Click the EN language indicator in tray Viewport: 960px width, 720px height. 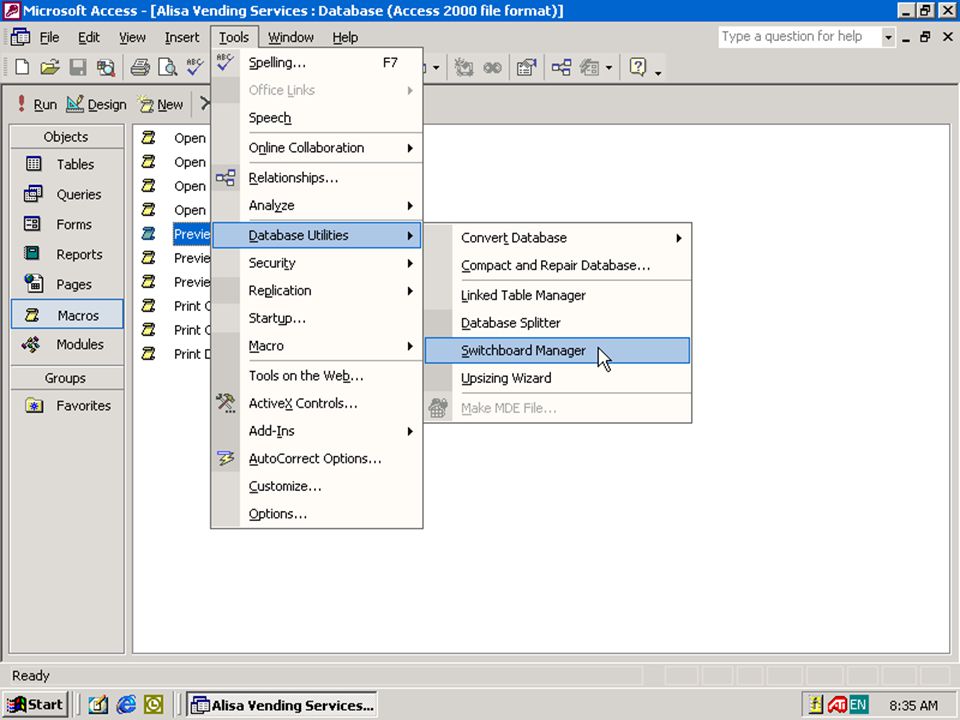tap(858, 705)
